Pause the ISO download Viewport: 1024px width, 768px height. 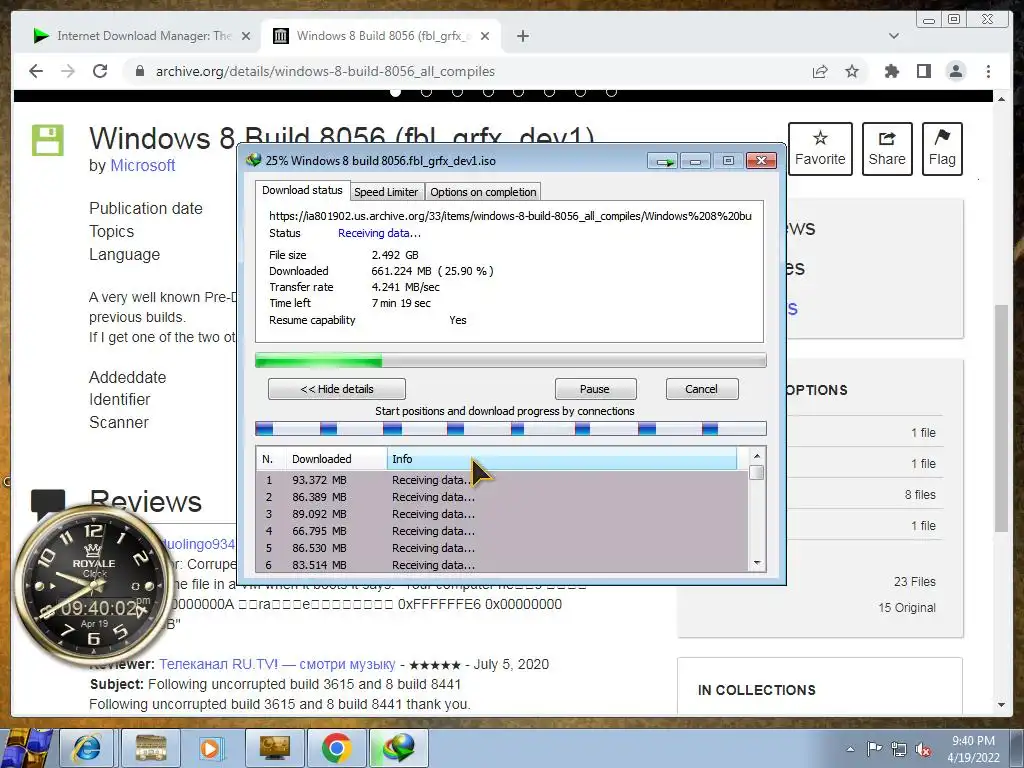click(x=595, y=389)
